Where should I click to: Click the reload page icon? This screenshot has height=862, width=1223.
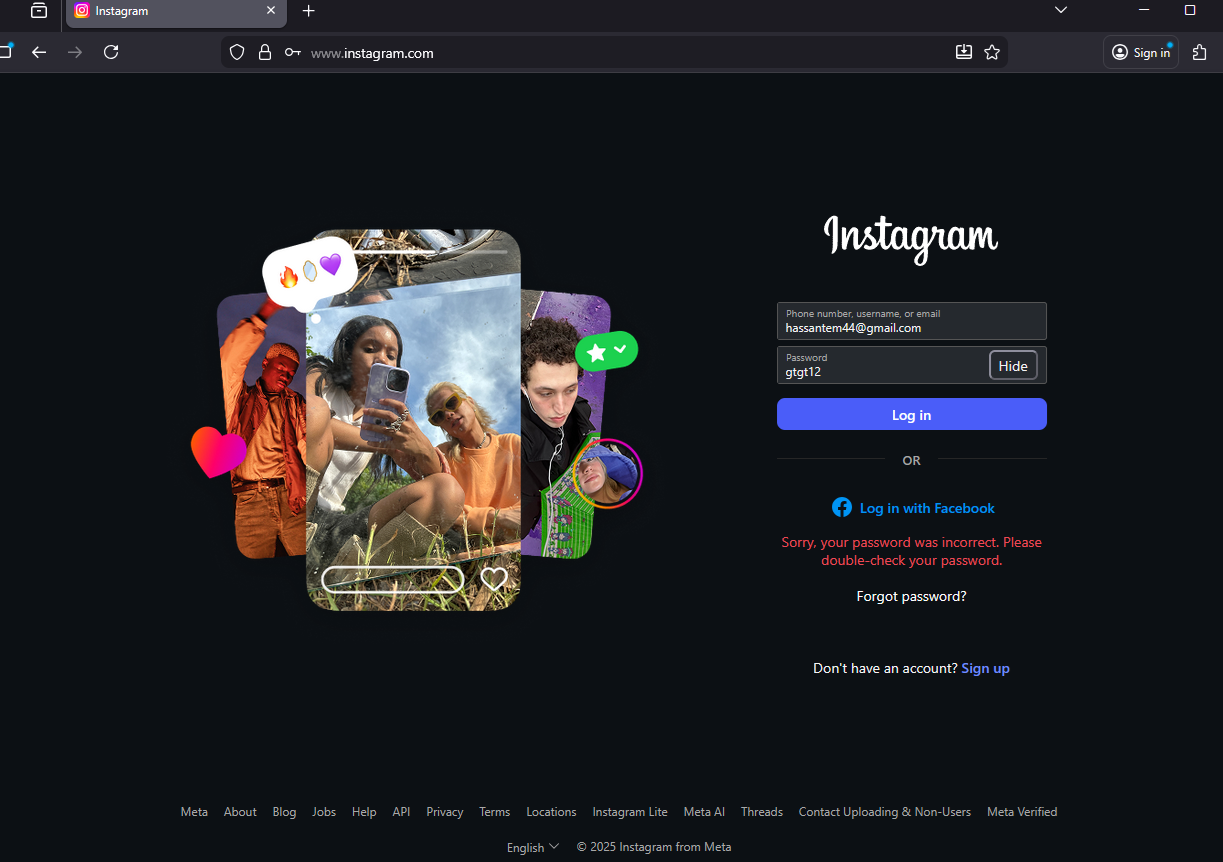(111, 52)
